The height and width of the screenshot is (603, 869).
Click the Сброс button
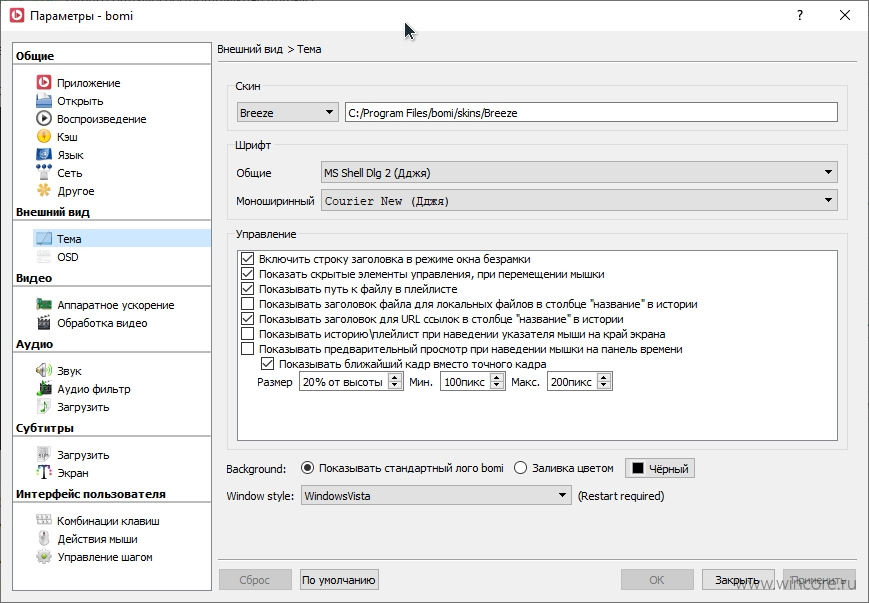[255, 580]
